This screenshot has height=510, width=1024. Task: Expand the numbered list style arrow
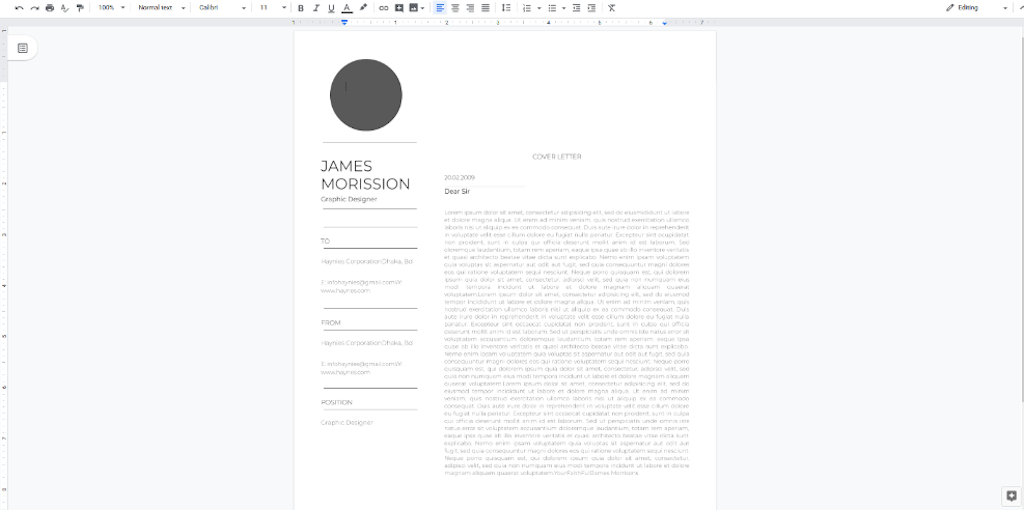coord(539,8)
